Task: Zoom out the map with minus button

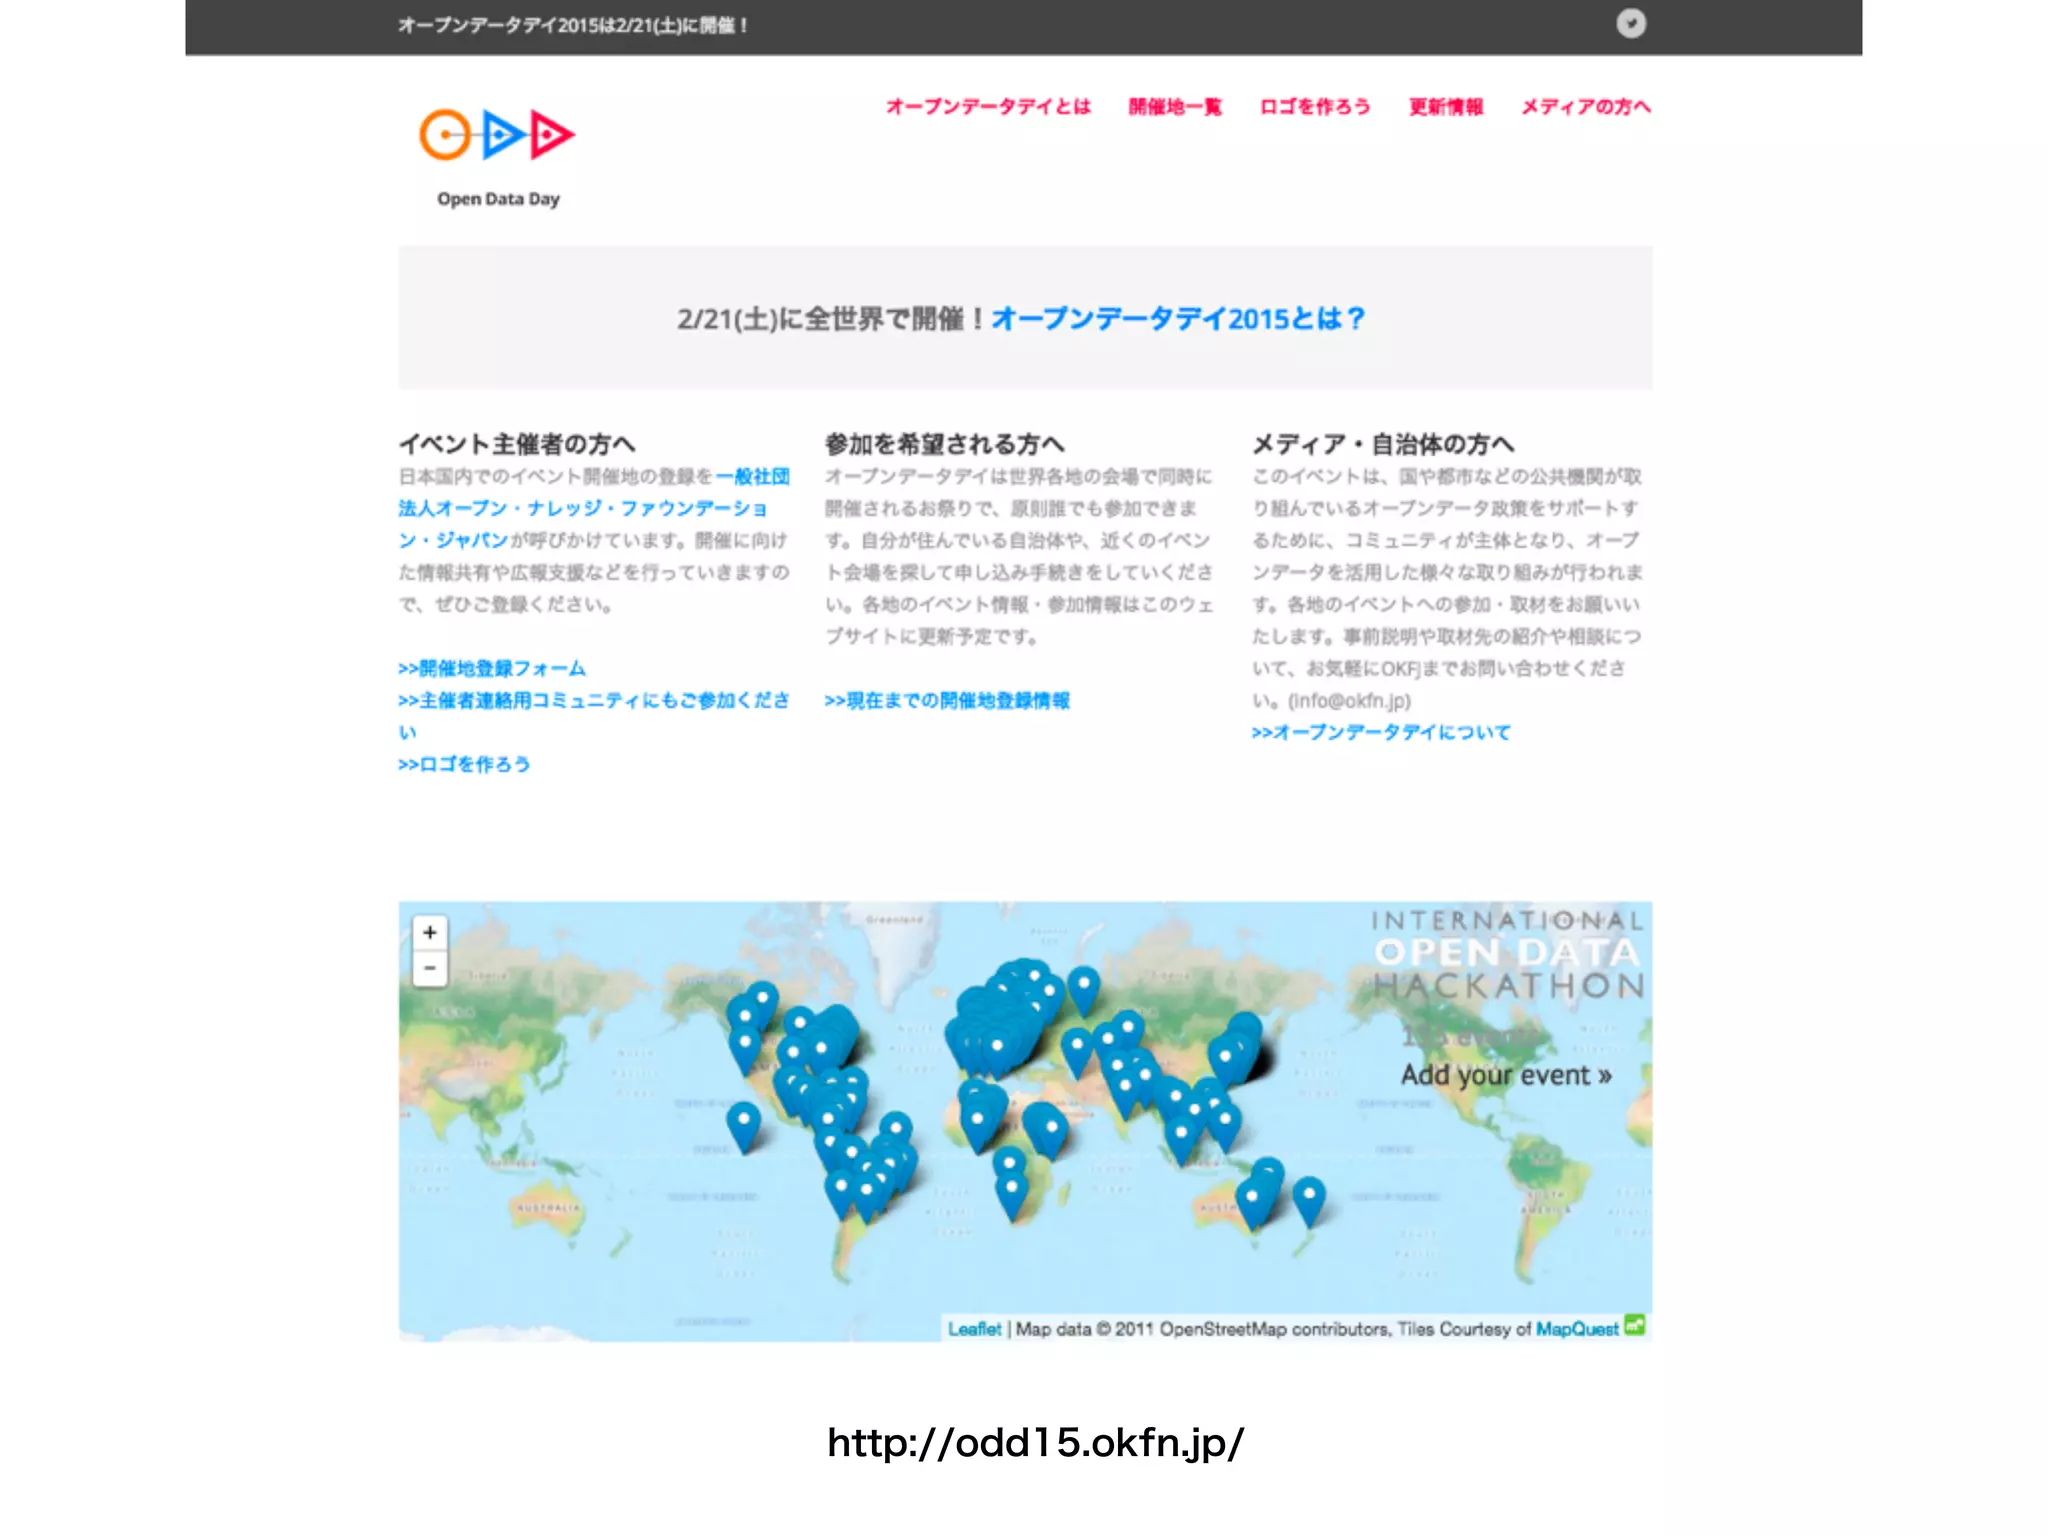Action: pyautogui.click(x=430, y=968)
